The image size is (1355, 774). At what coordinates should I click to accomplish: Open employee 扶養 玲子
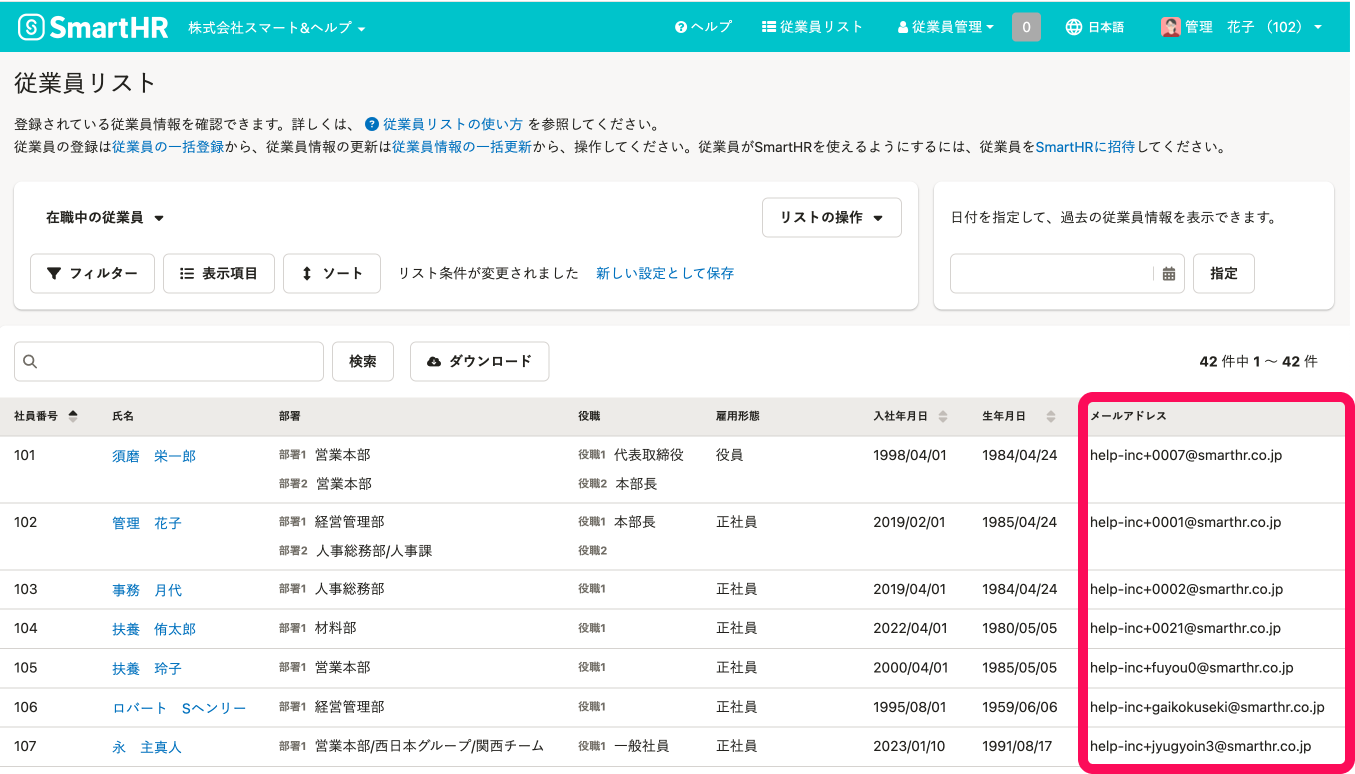pos(147,668)
